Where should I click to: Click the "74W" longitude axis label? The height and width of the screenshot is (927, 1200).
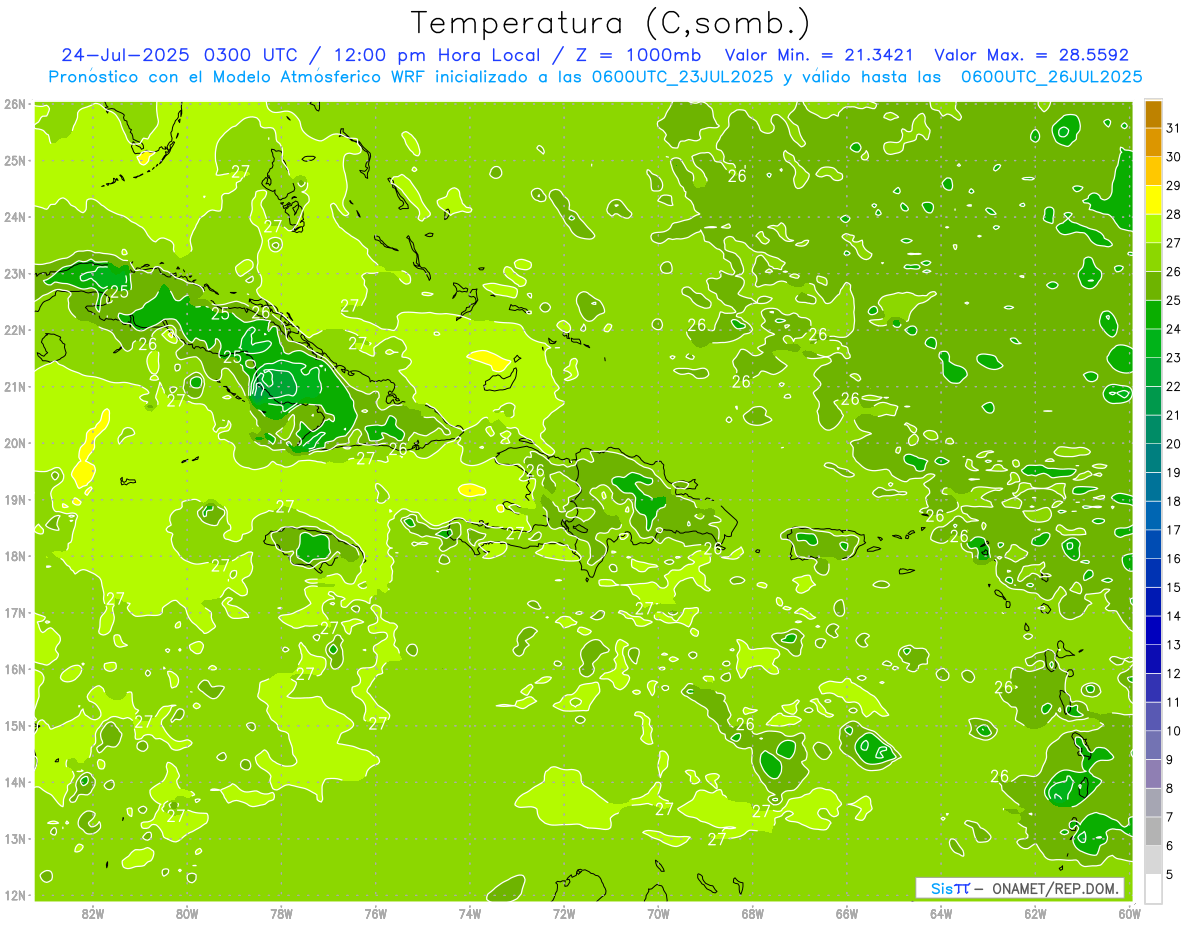coord(469,913)
